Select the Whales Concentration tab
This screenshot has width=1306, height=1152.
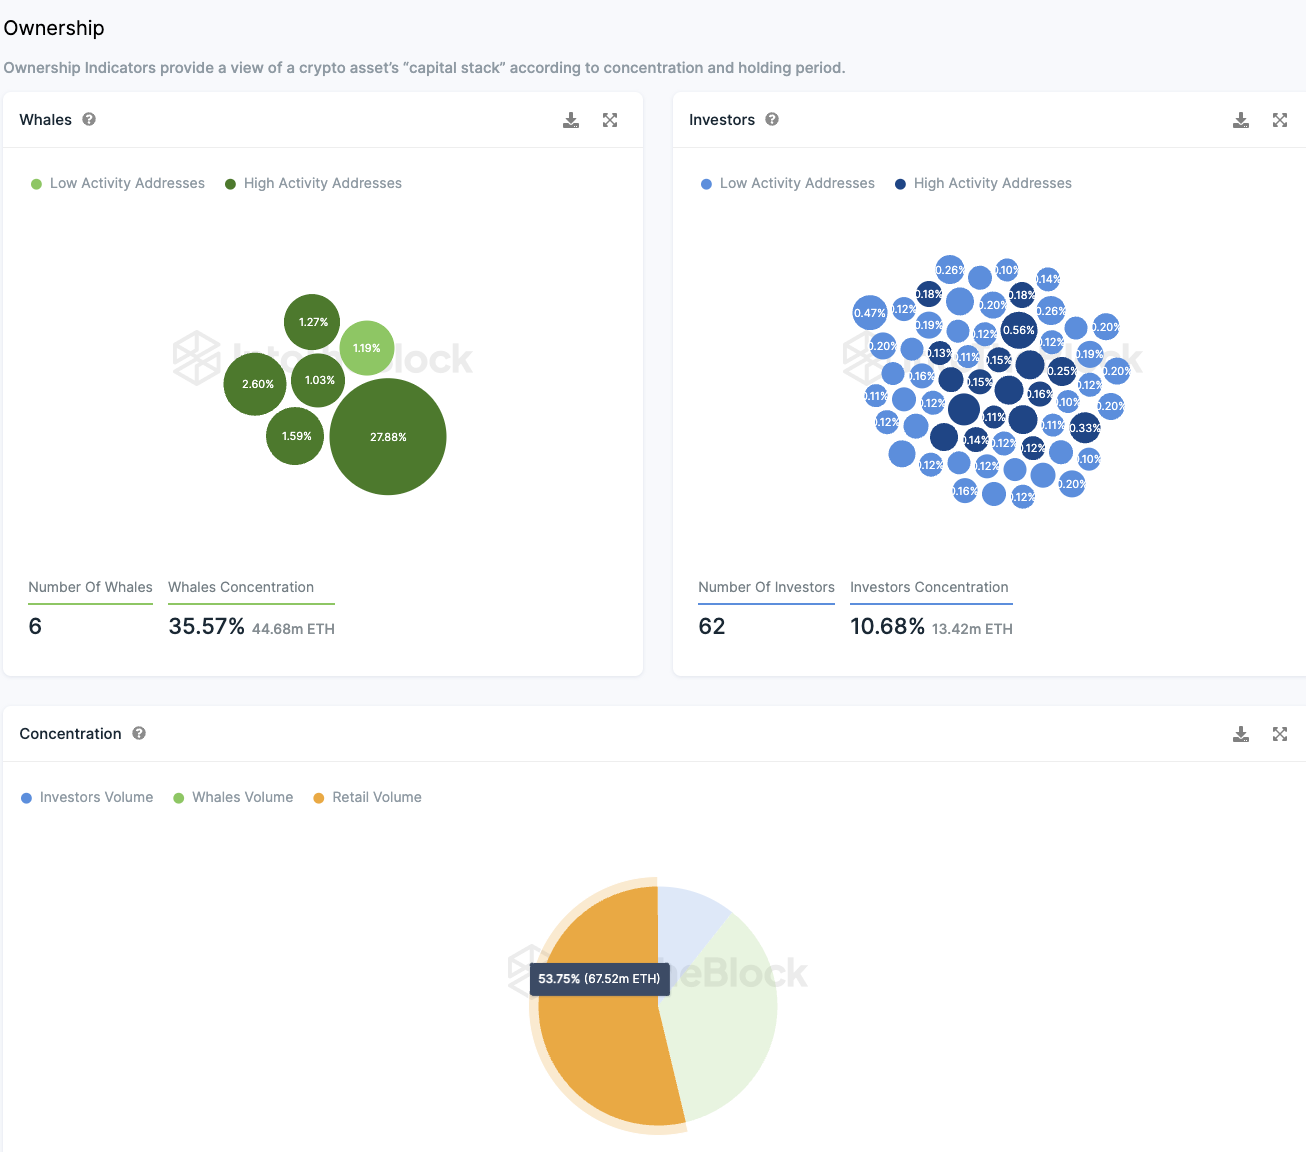tap(241, 587)
